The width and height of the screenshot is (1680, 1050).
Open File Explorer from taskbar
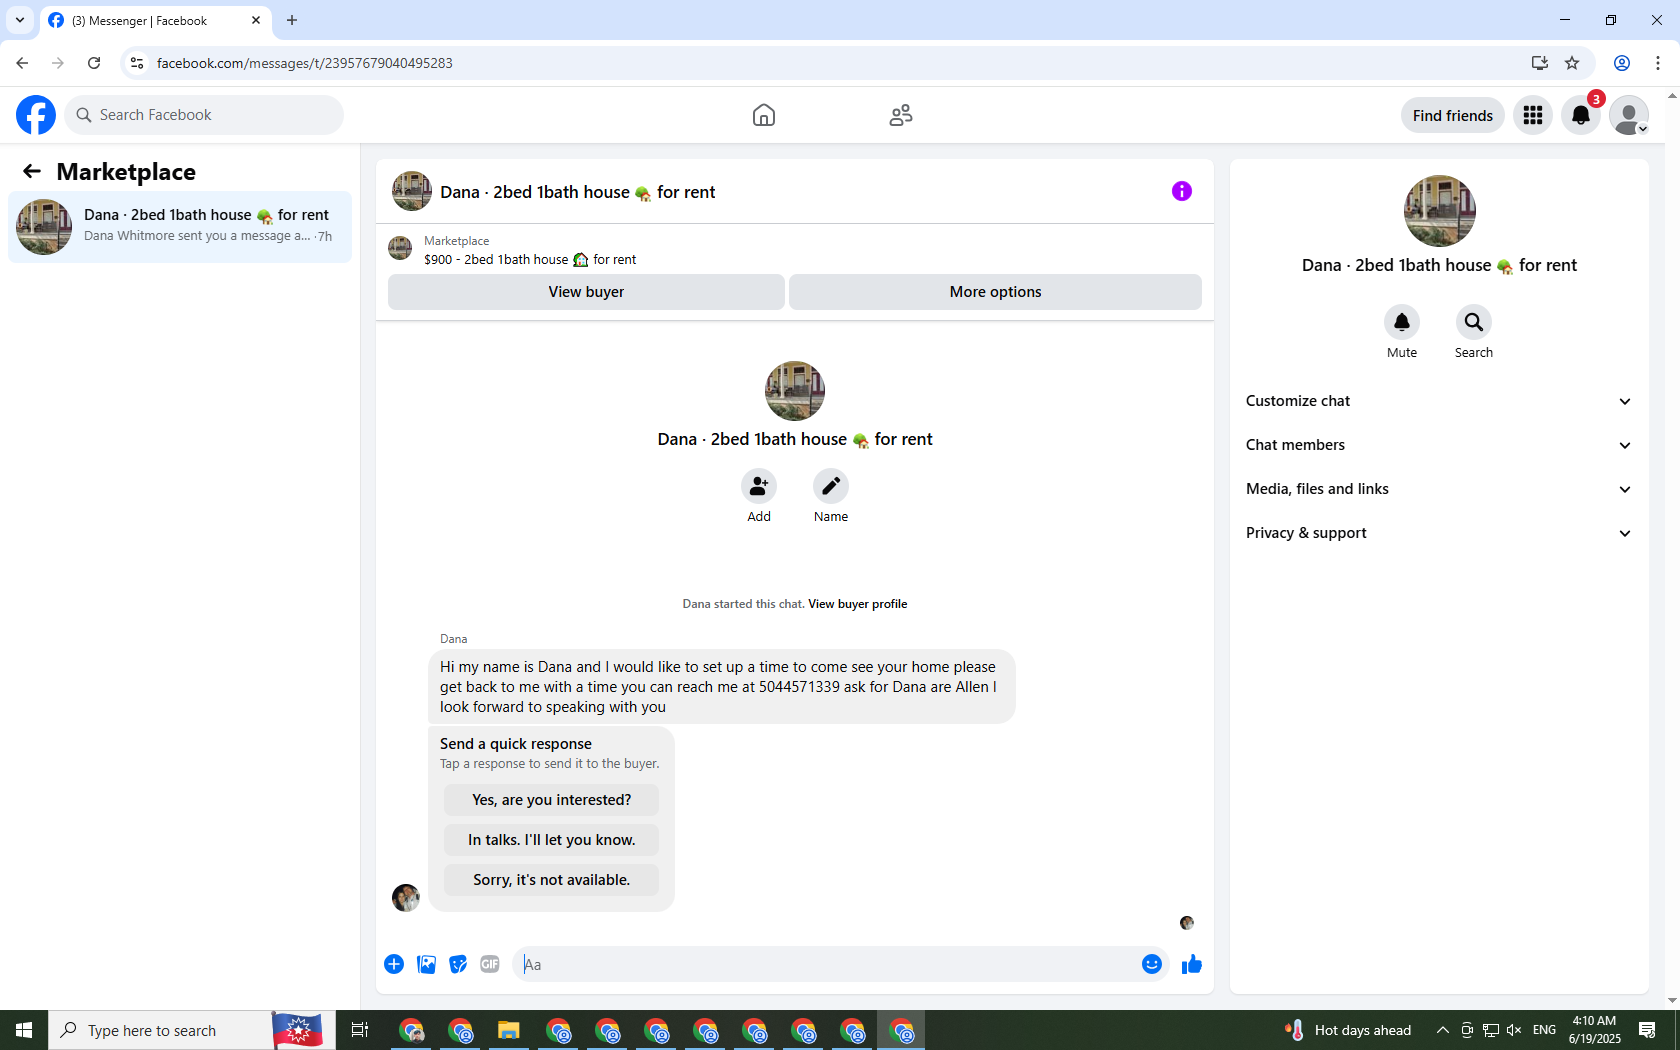point(509,1030)
